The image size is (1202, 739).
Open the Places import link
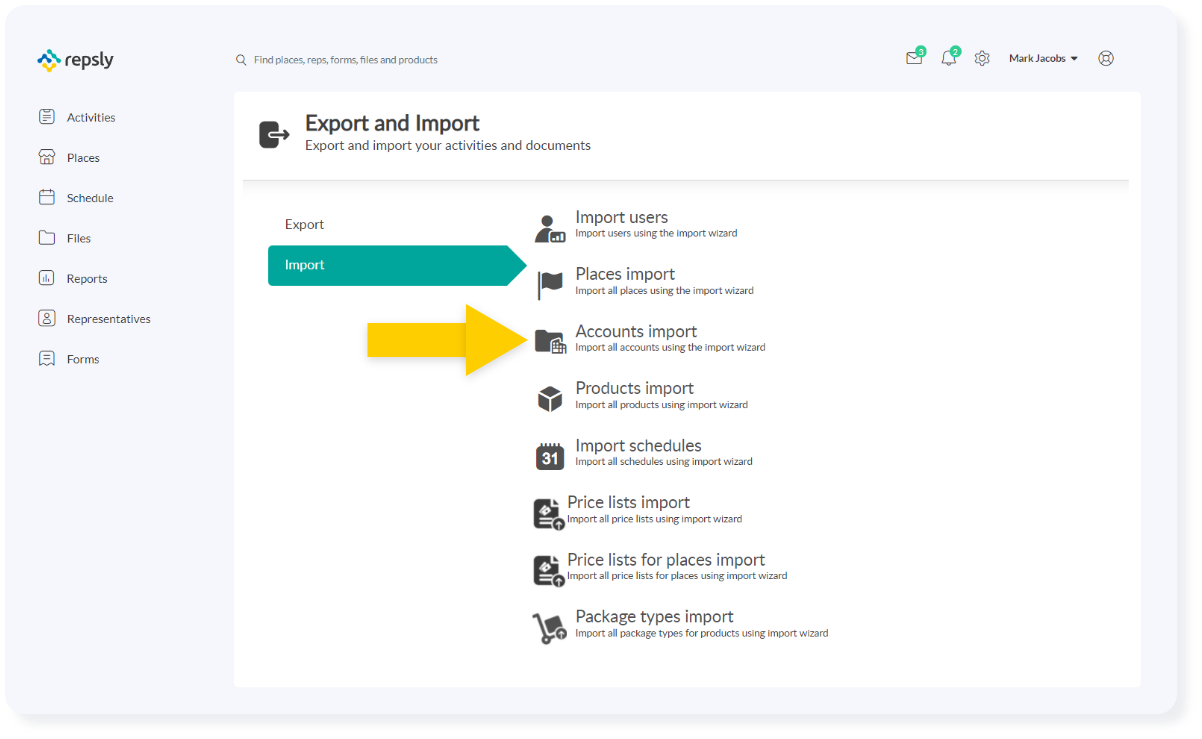pyautogui.click(x=625, y=274)
